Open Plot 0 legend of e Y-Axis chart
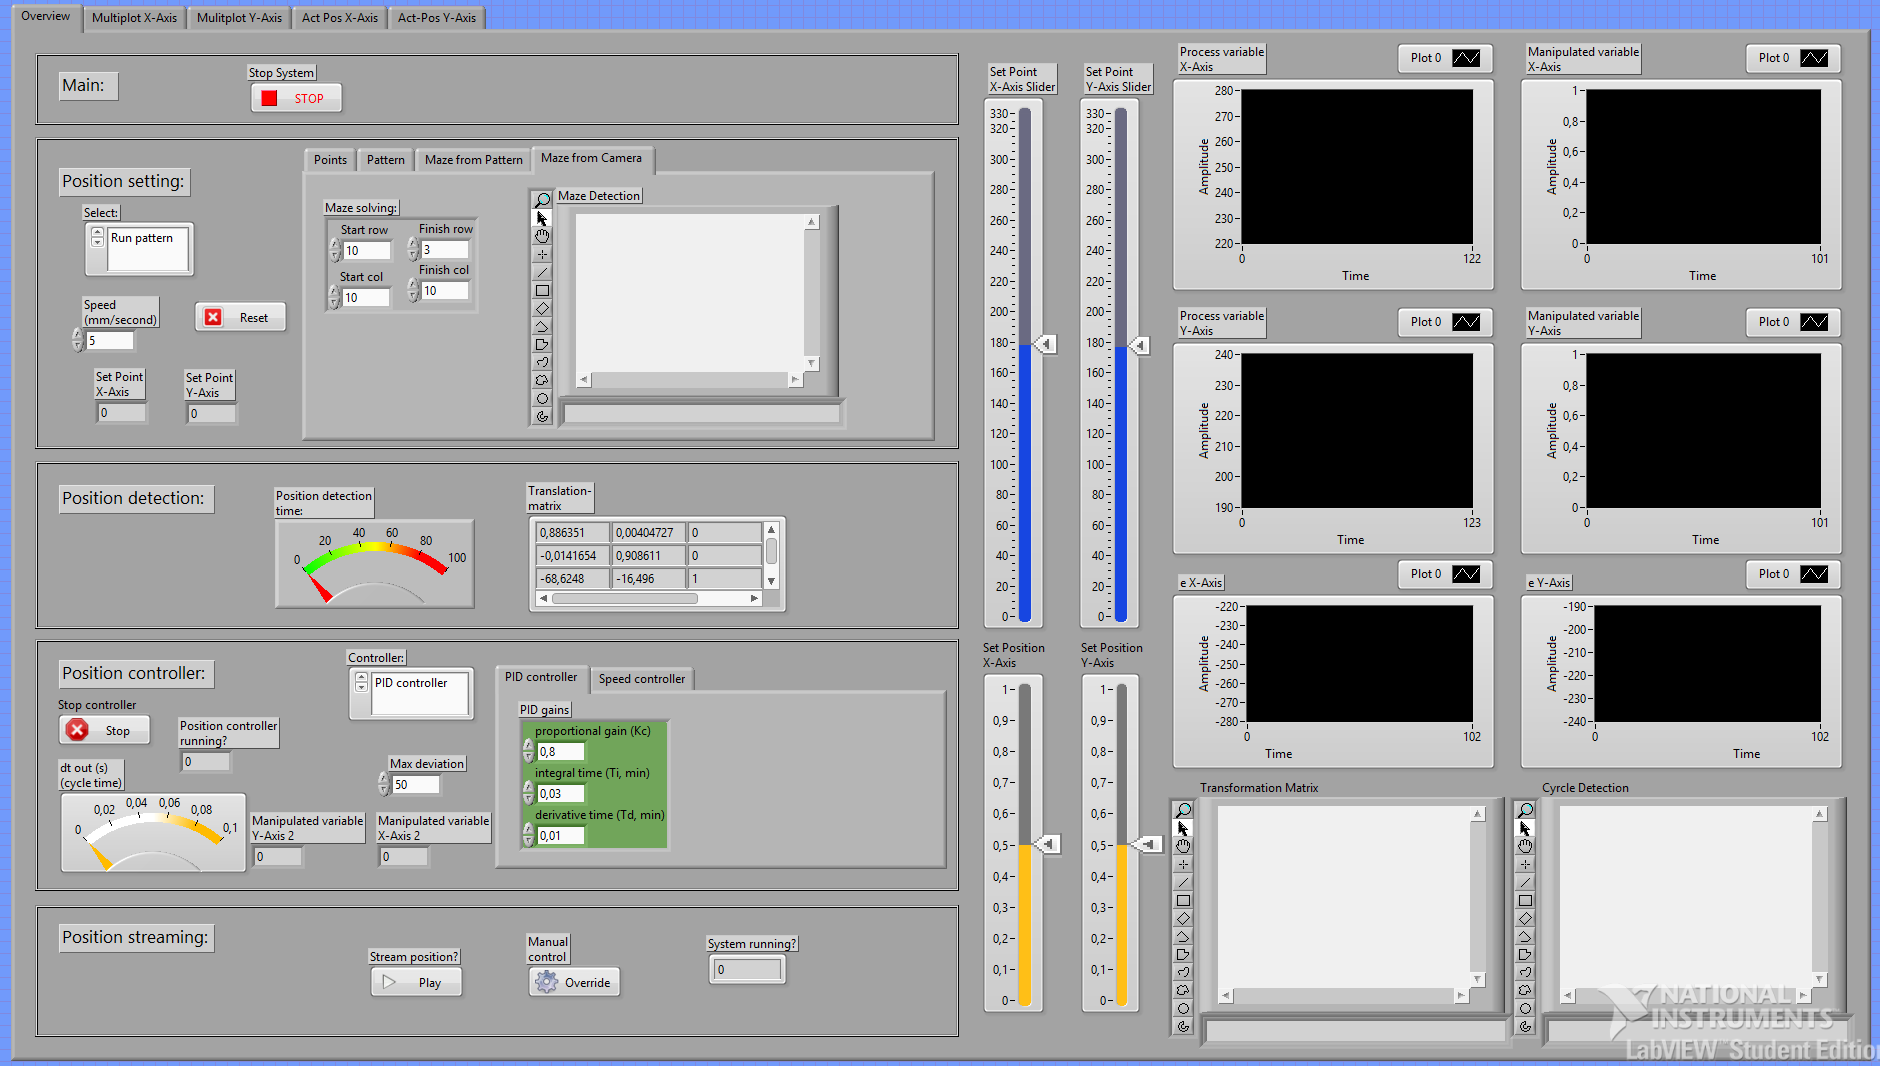1880x1066 pixels. click(x=1793, y=574)
